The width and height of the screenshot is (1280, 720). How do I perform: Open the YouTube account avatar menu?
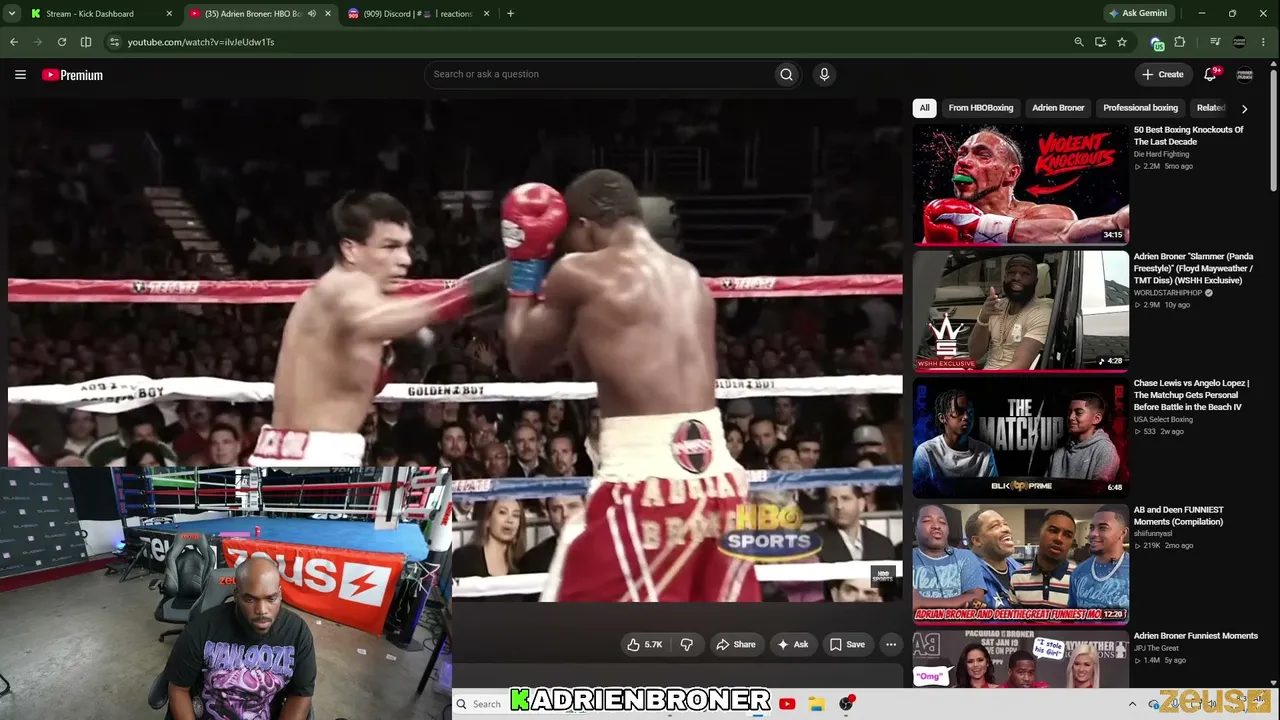tap(1245, 74)
